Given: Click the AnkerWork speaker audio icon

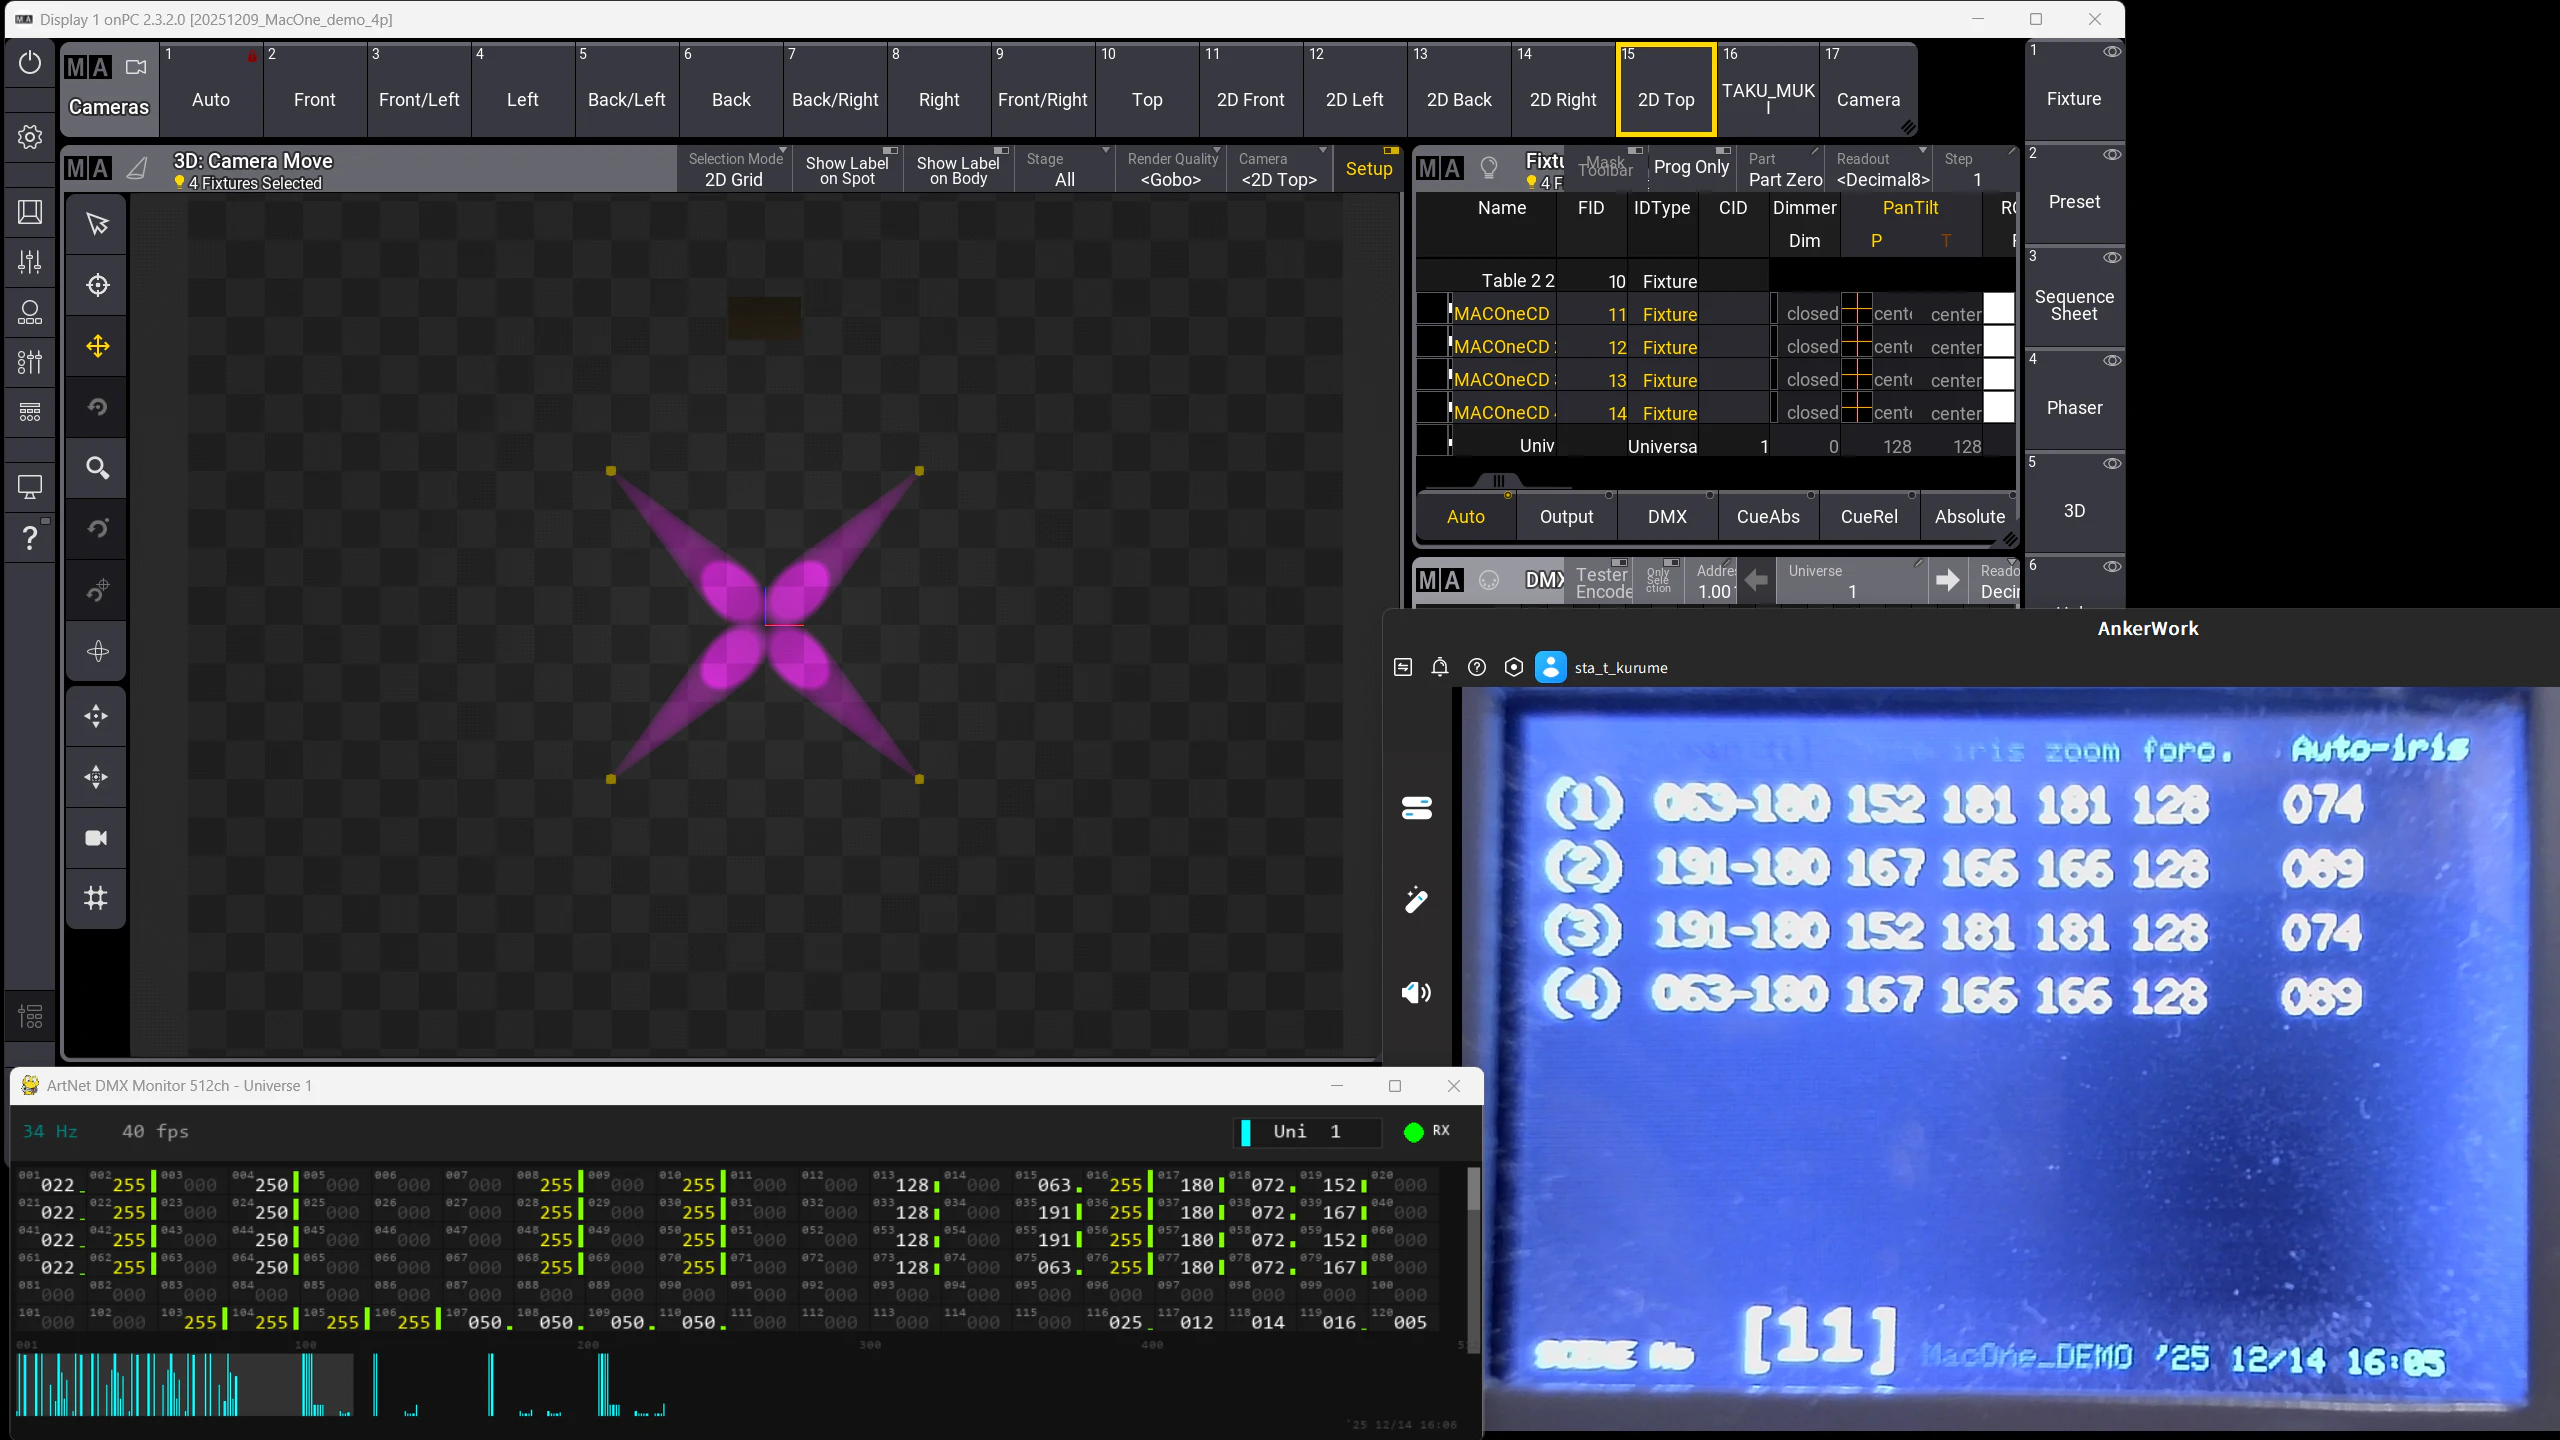Looking at the screenshot, I should point(1417,992).
